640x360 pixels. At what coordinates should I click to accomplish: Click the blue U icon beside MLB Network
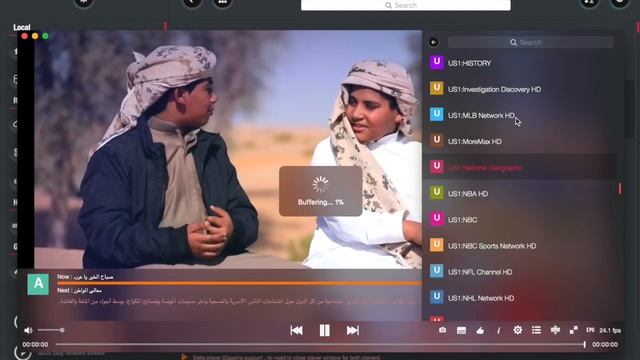pyautogui.click(x=436, y=115)
